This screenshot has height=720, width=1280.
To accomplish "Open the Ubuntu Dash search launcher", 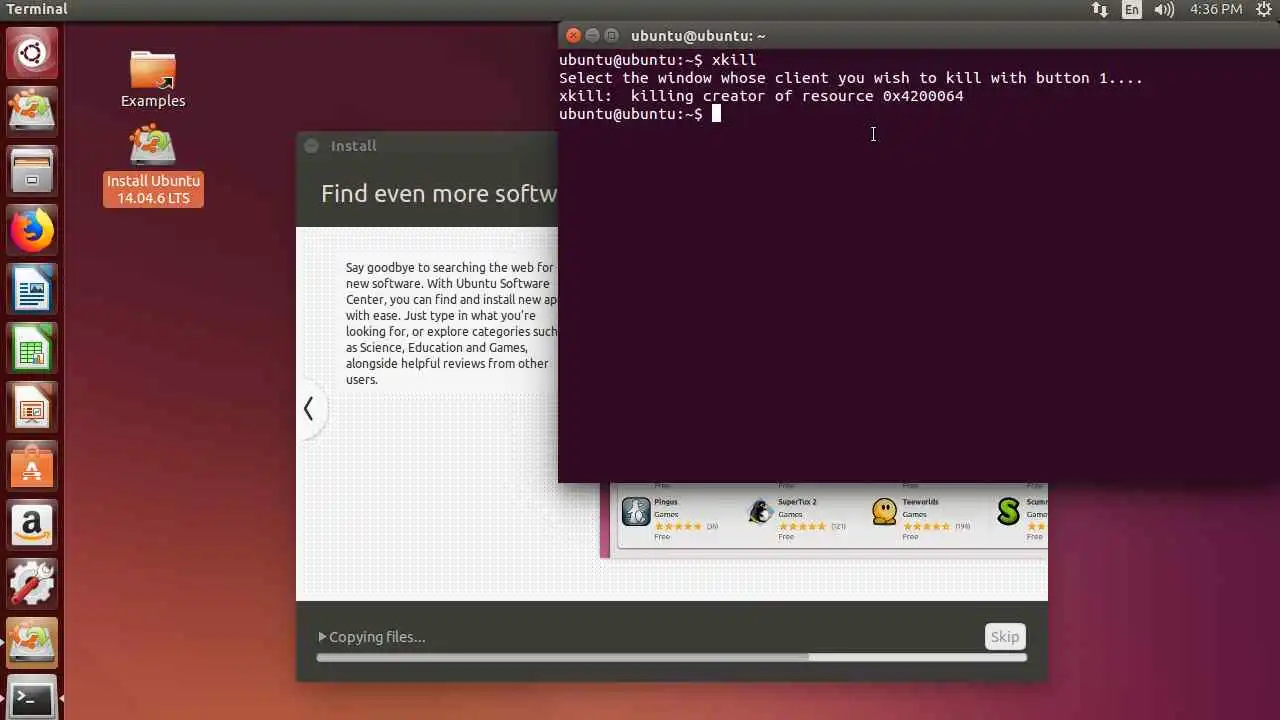I will [x=32, y=53].
